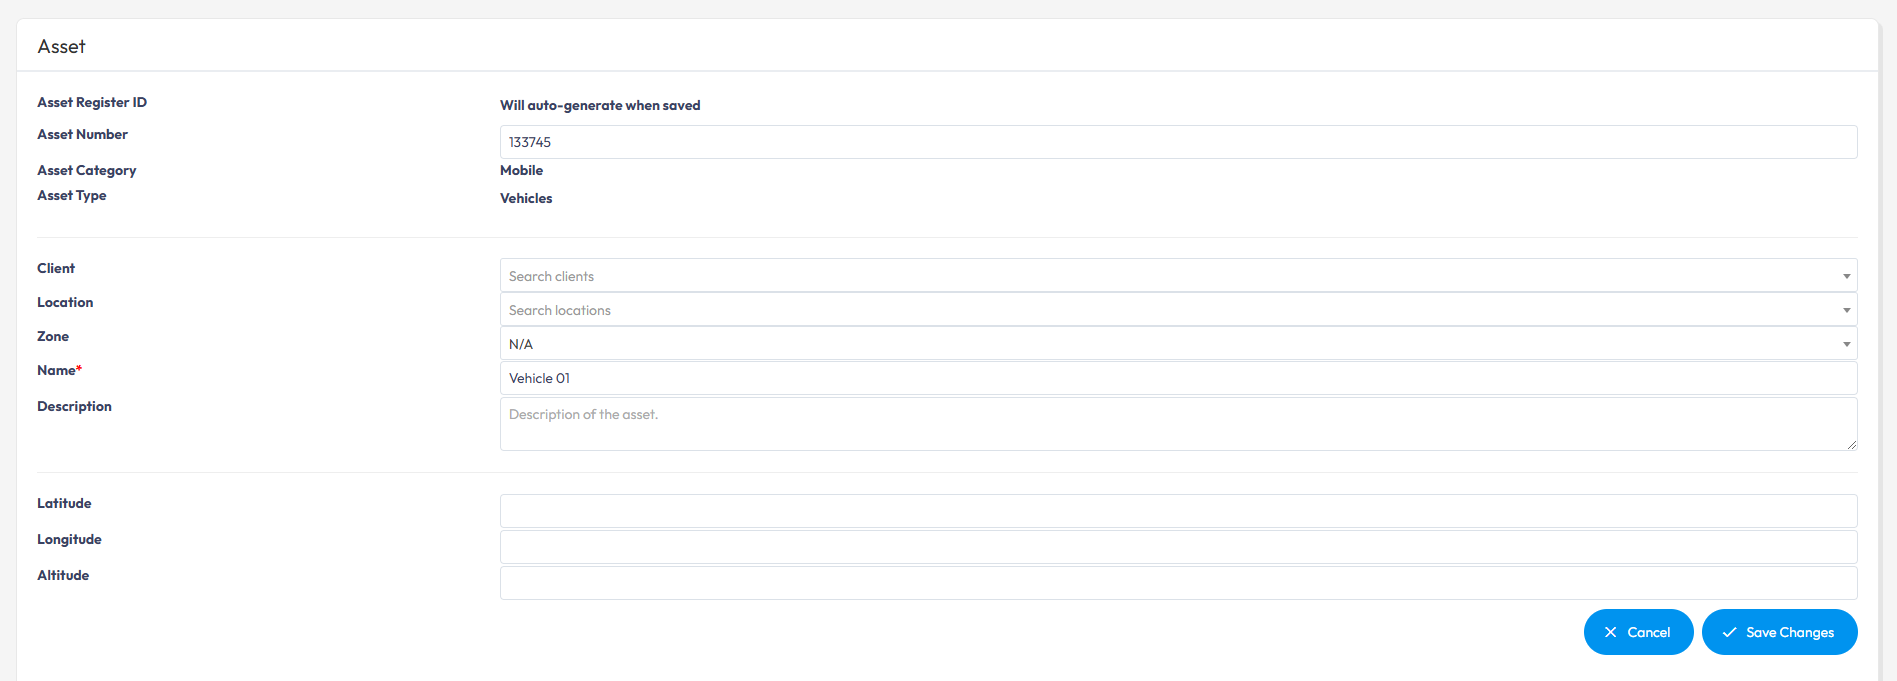Click the 'Client' field label

click(56, 268)
